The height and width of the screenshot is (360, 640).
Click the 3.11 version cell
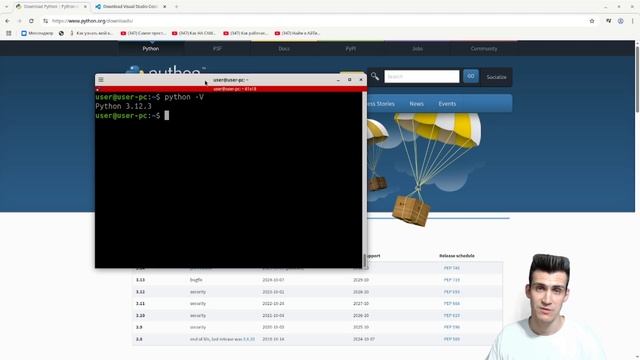pos(140,304)
